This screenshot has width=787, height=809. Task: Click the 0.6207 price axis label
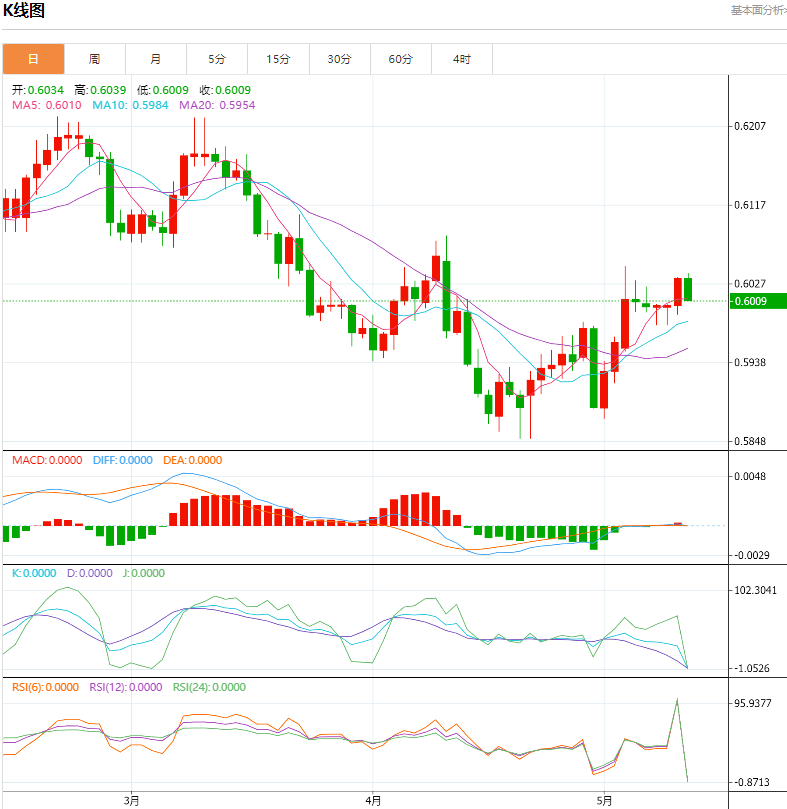click(750, 126)
